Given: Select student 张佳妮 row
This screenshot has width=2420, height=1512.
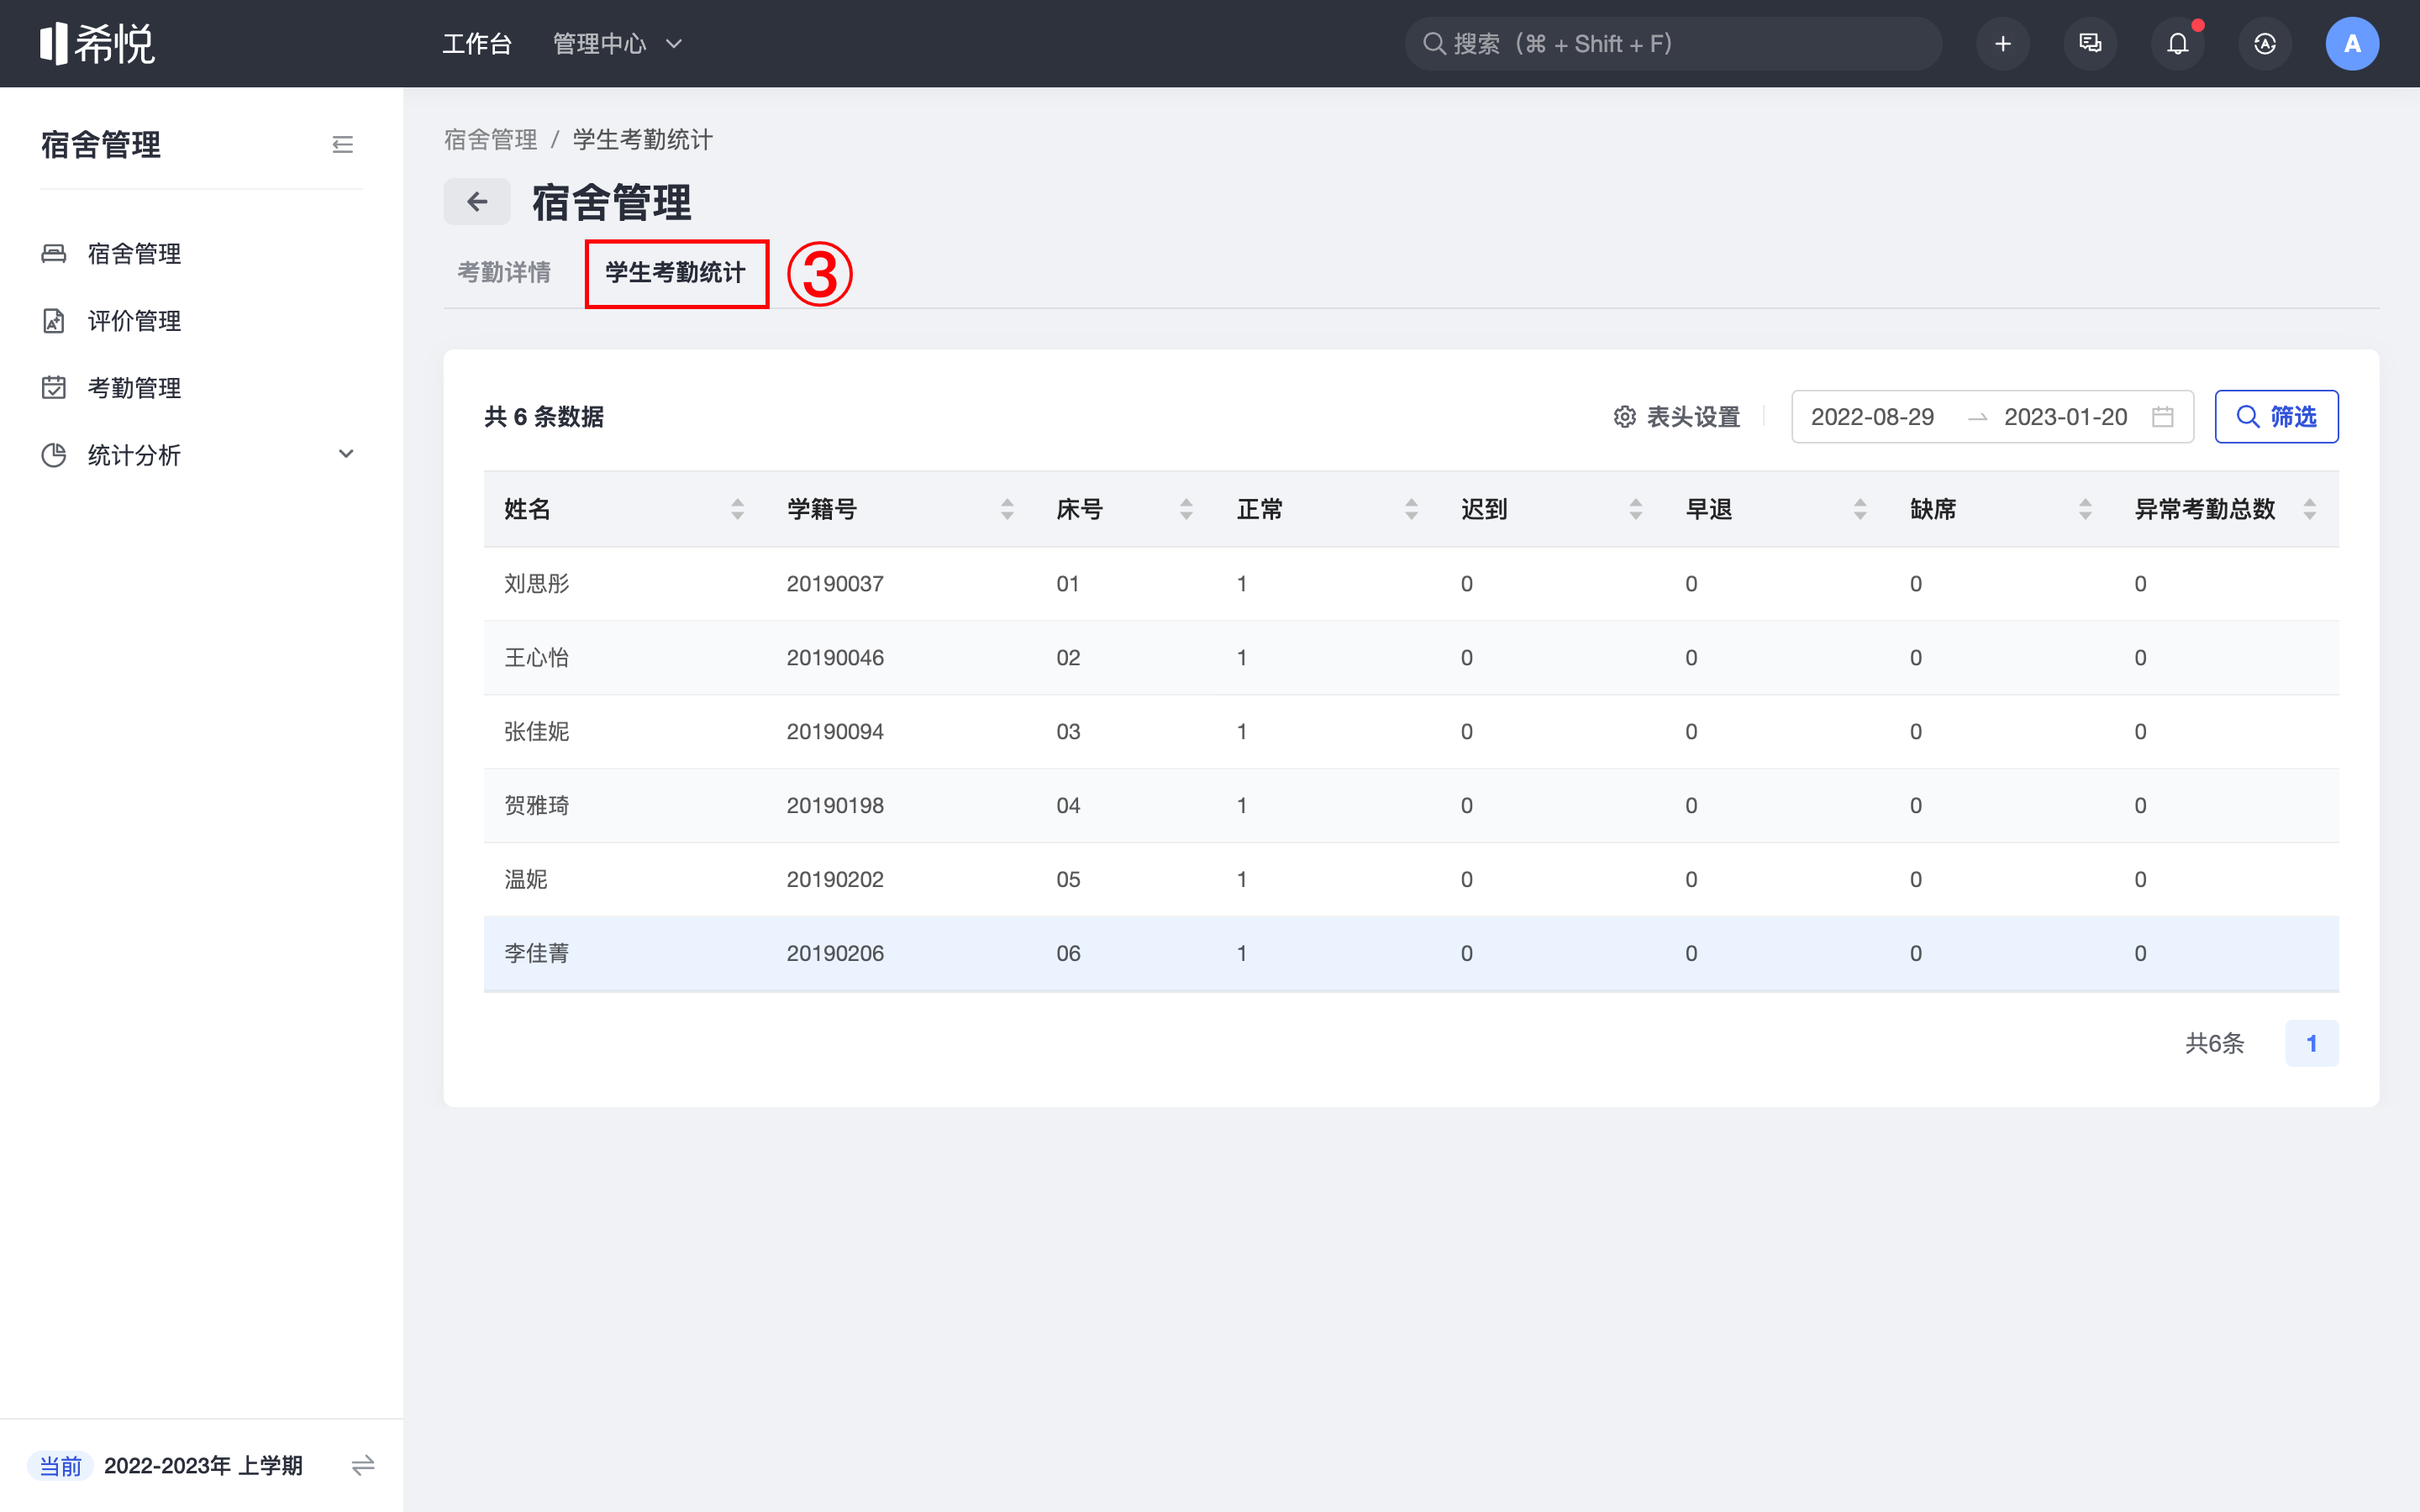Looking at the screenshot, I should tap(1410, 731).
